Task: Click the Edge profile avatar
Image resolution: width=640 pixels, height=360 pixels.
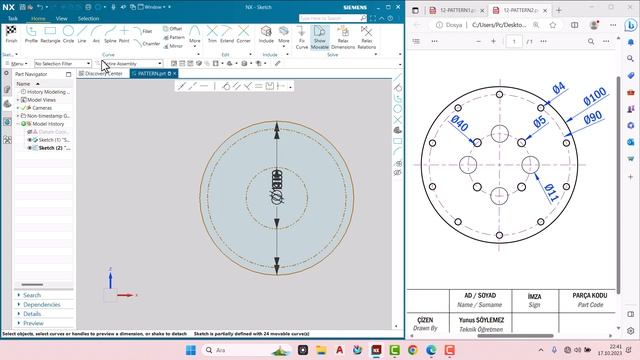Action: point(594,25)
